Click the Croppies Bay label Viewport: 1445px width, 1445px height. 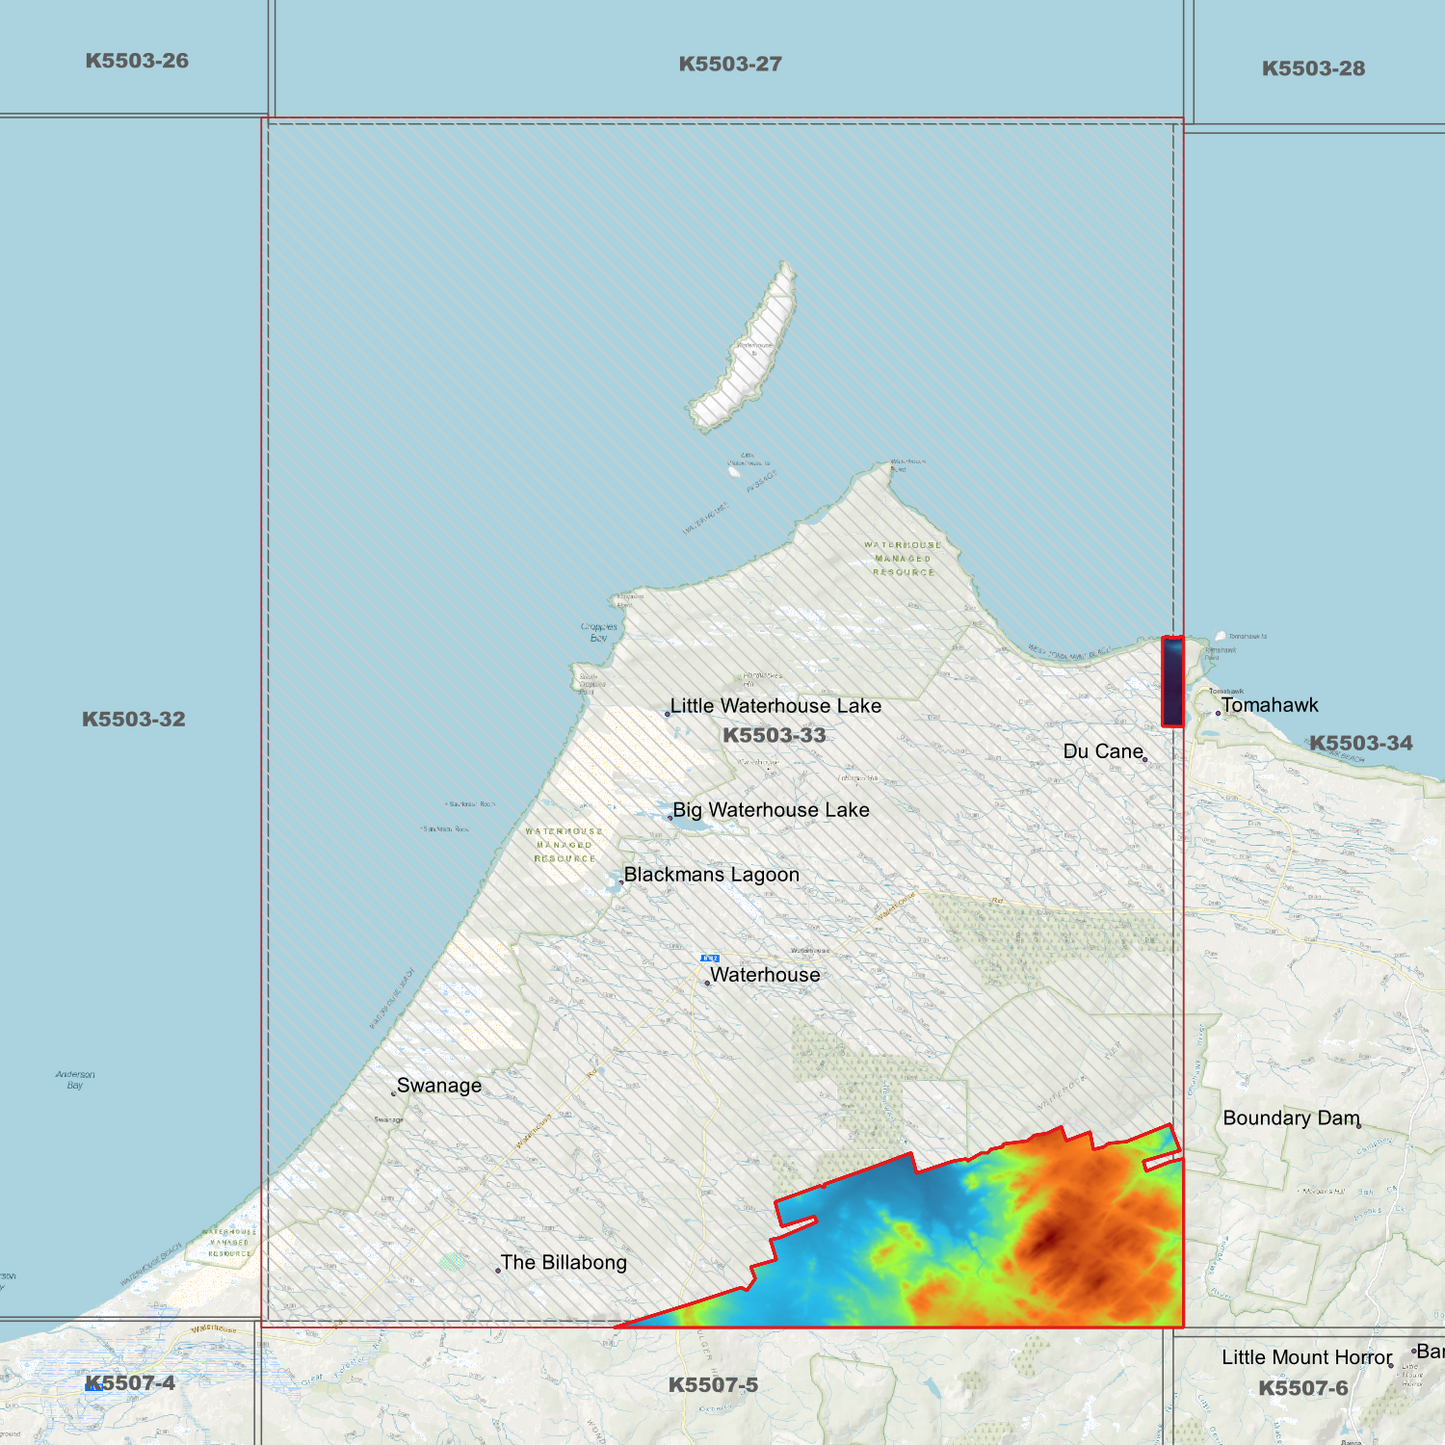click(599, 632)
